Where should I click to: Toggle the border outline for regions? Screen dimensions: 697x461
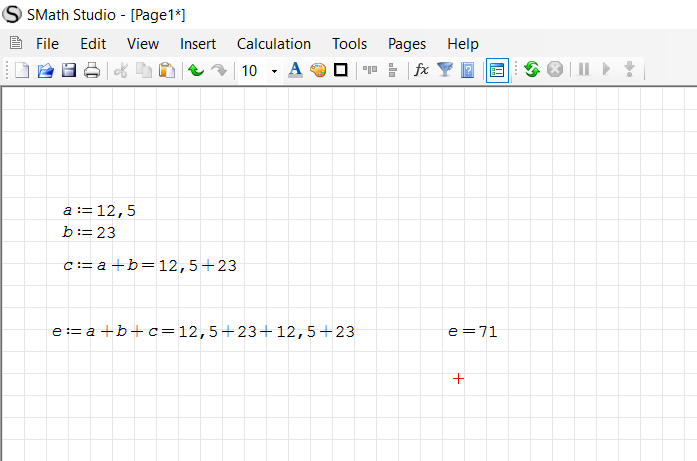click(x=340, y=70)
